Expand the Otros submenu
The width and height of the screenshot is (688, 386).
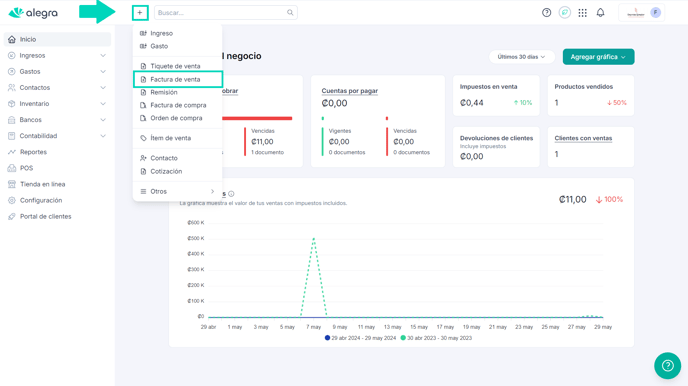pos(177,191)
